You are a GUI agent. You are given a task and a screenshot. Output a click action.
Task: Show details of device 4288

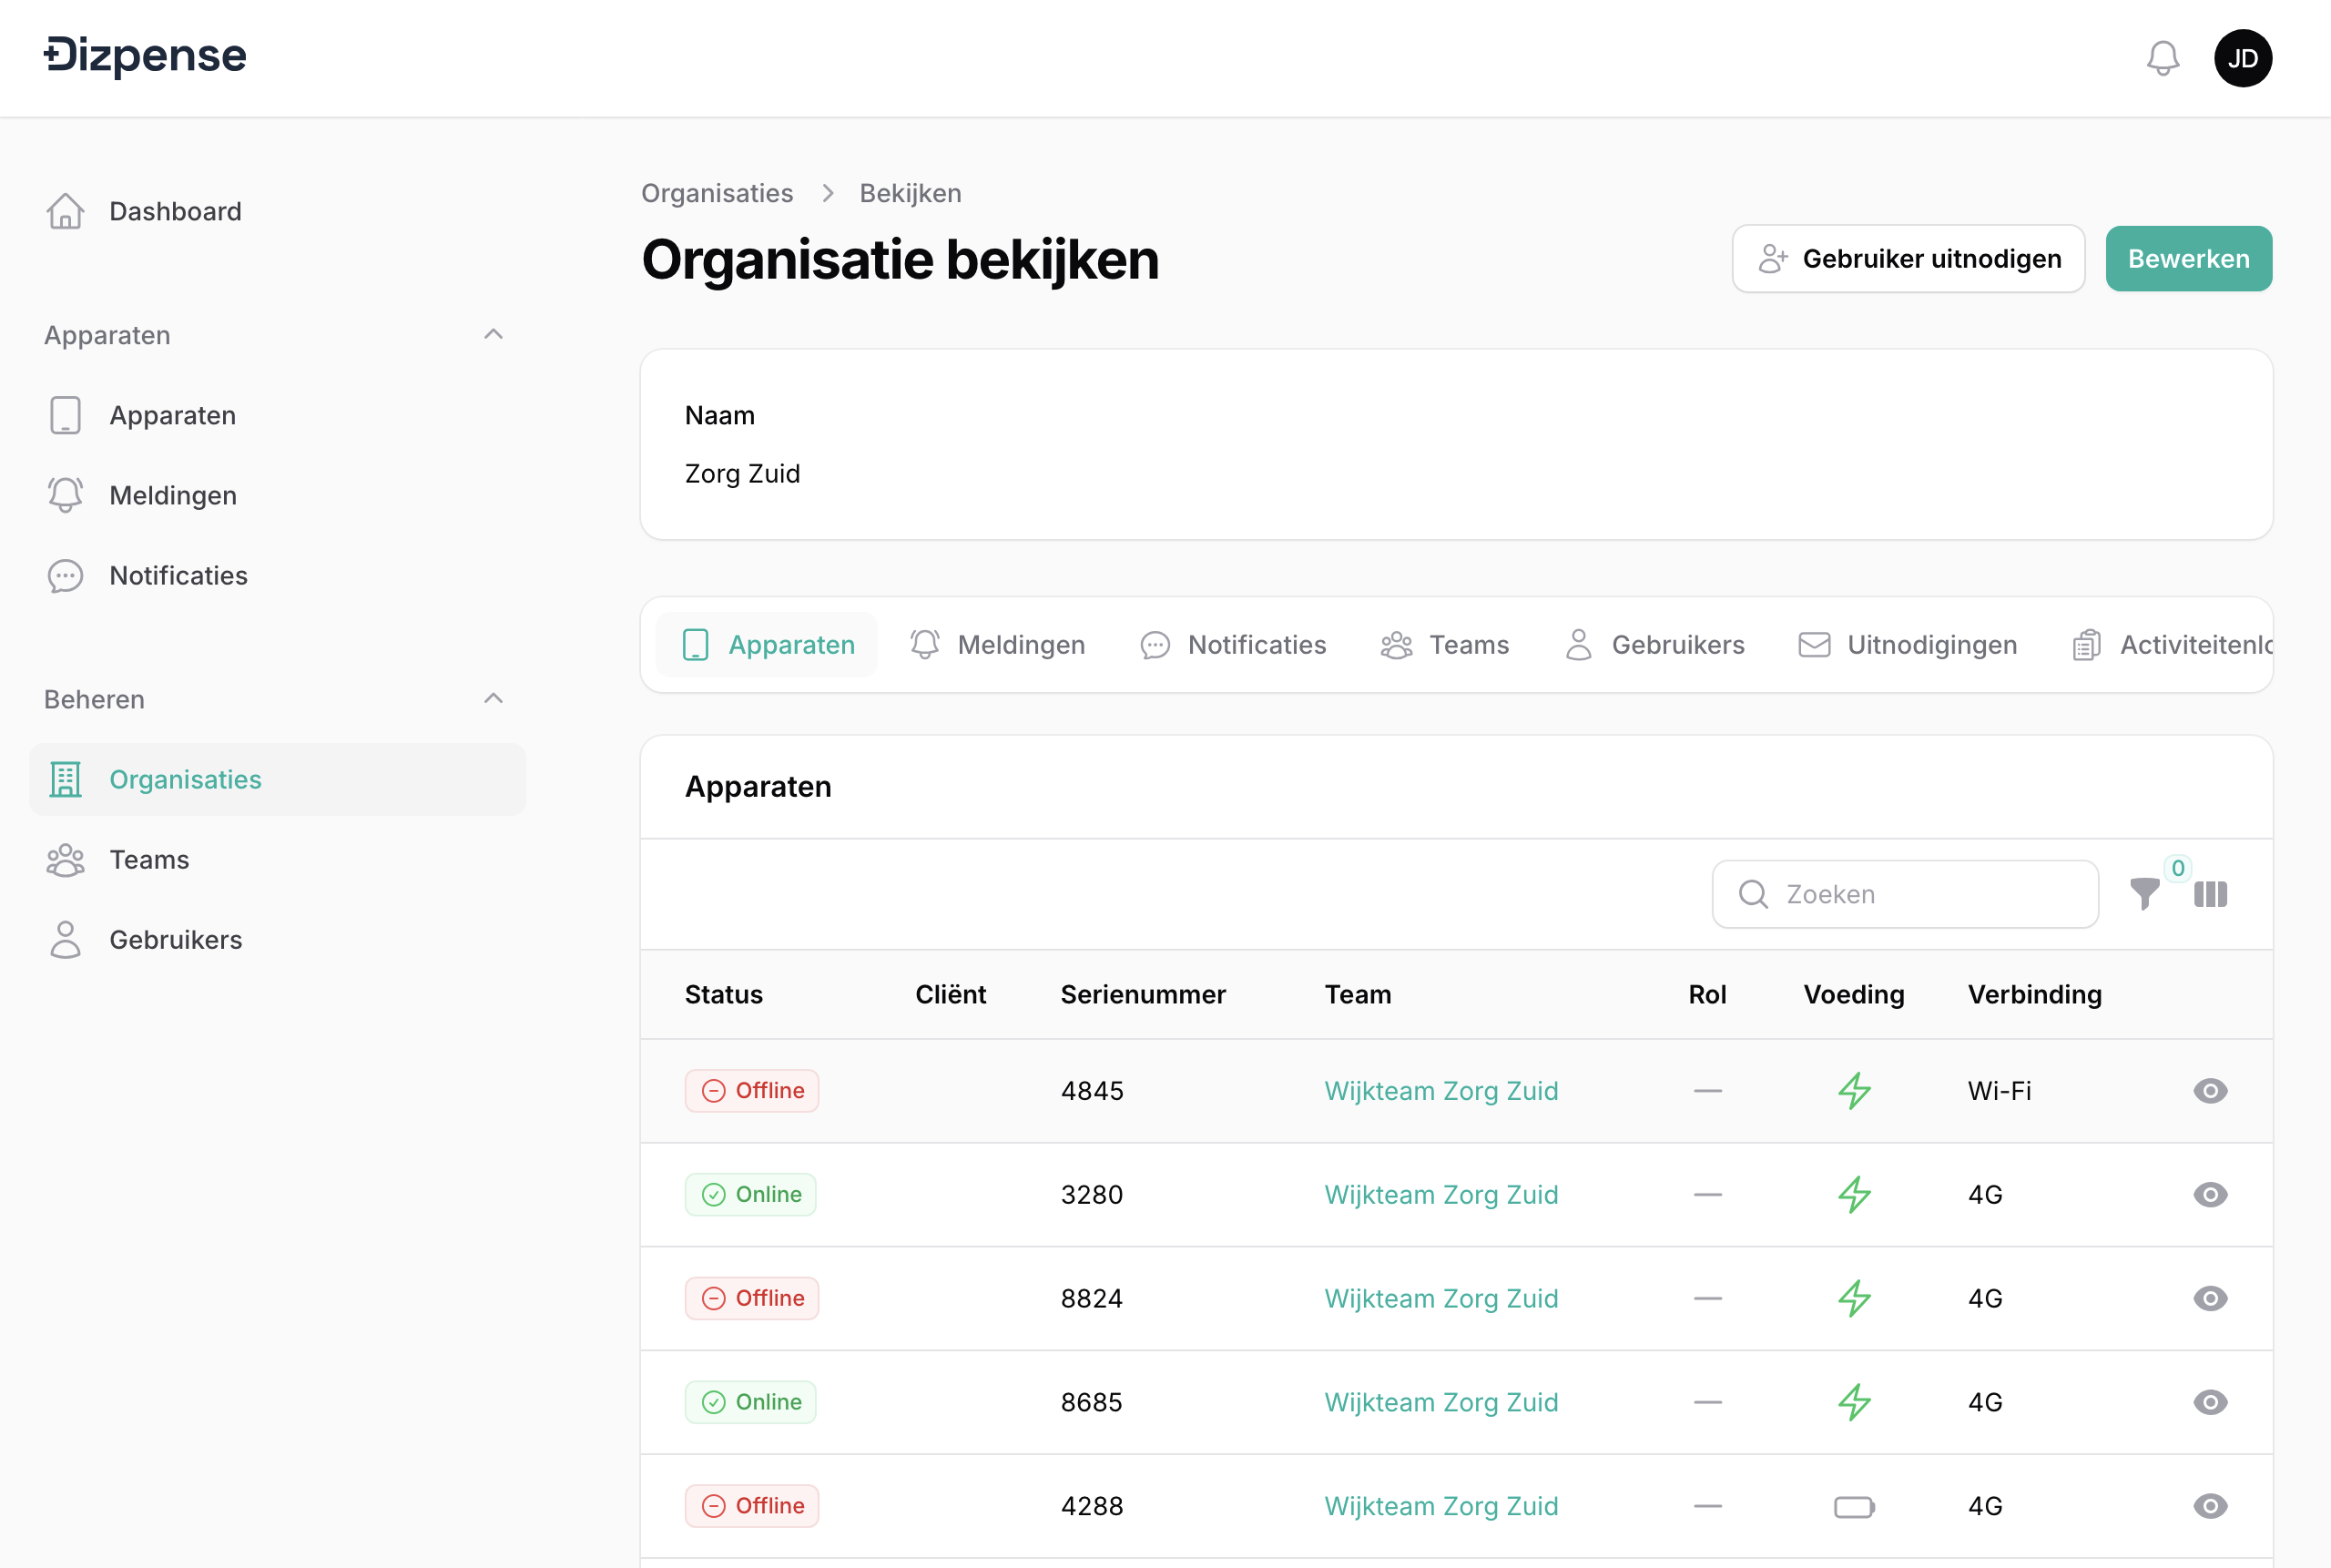click(x=2209, y=1505)
